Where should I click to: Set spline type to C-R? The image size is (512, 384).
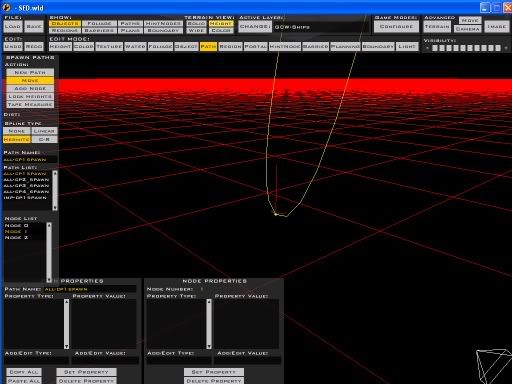pyautogui.click(x=44, y=139)
